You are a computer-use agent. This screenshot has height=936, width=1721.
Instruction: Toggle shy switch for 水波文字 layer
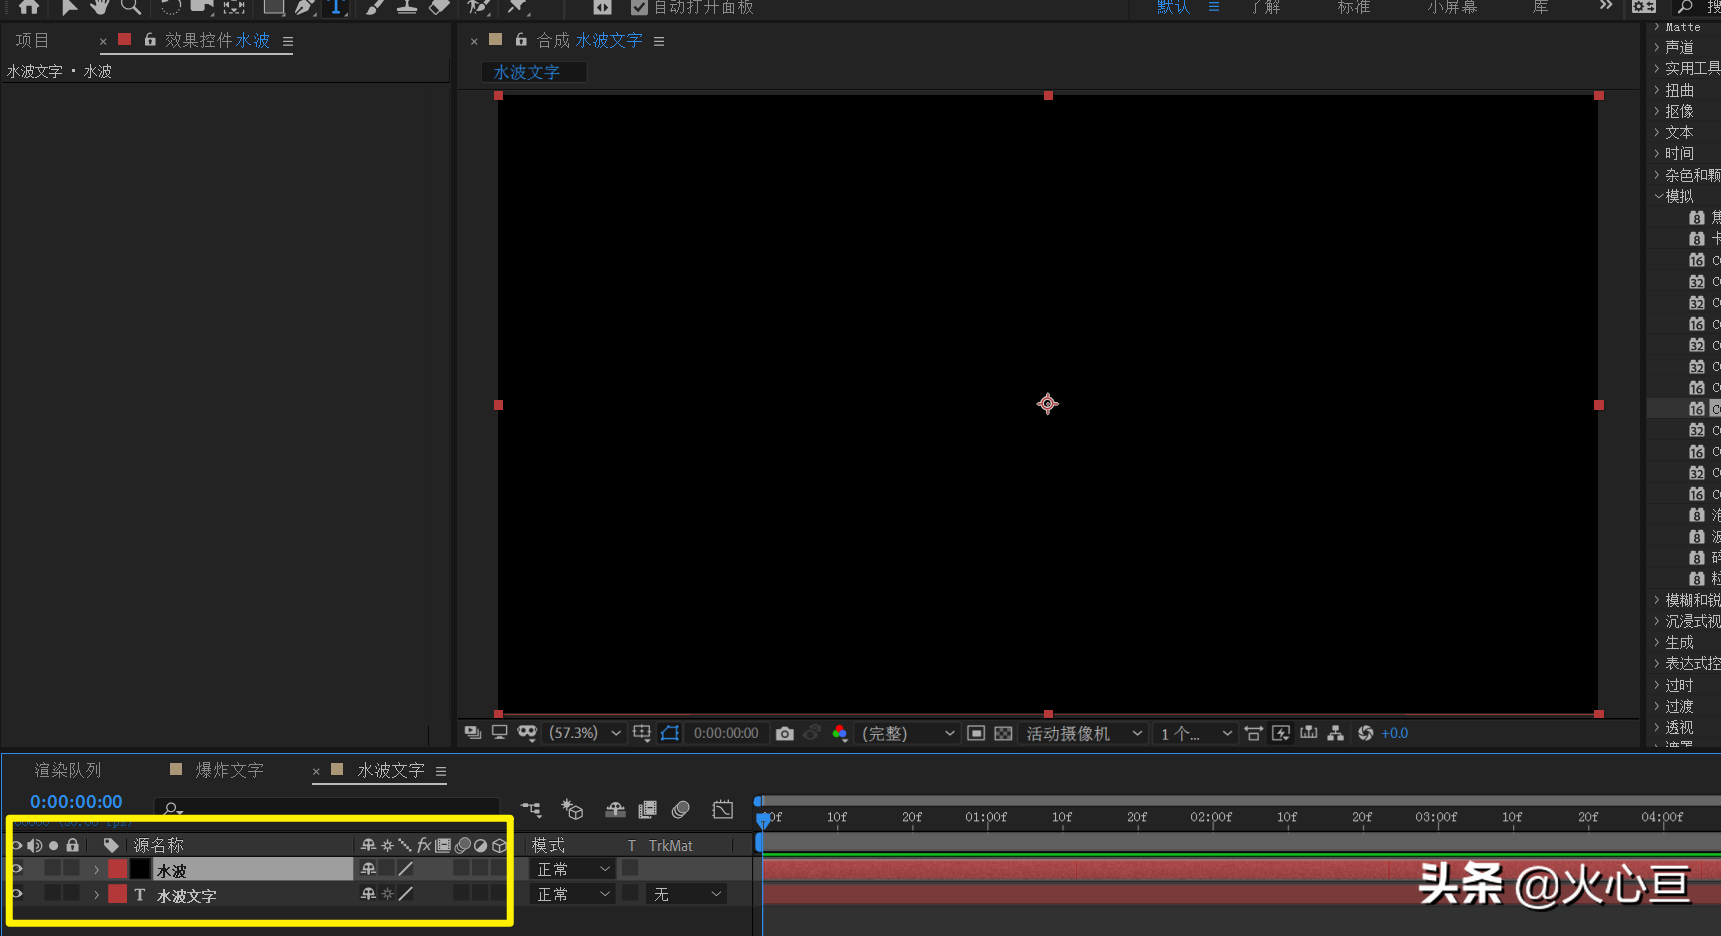click(x=368, y=894)
